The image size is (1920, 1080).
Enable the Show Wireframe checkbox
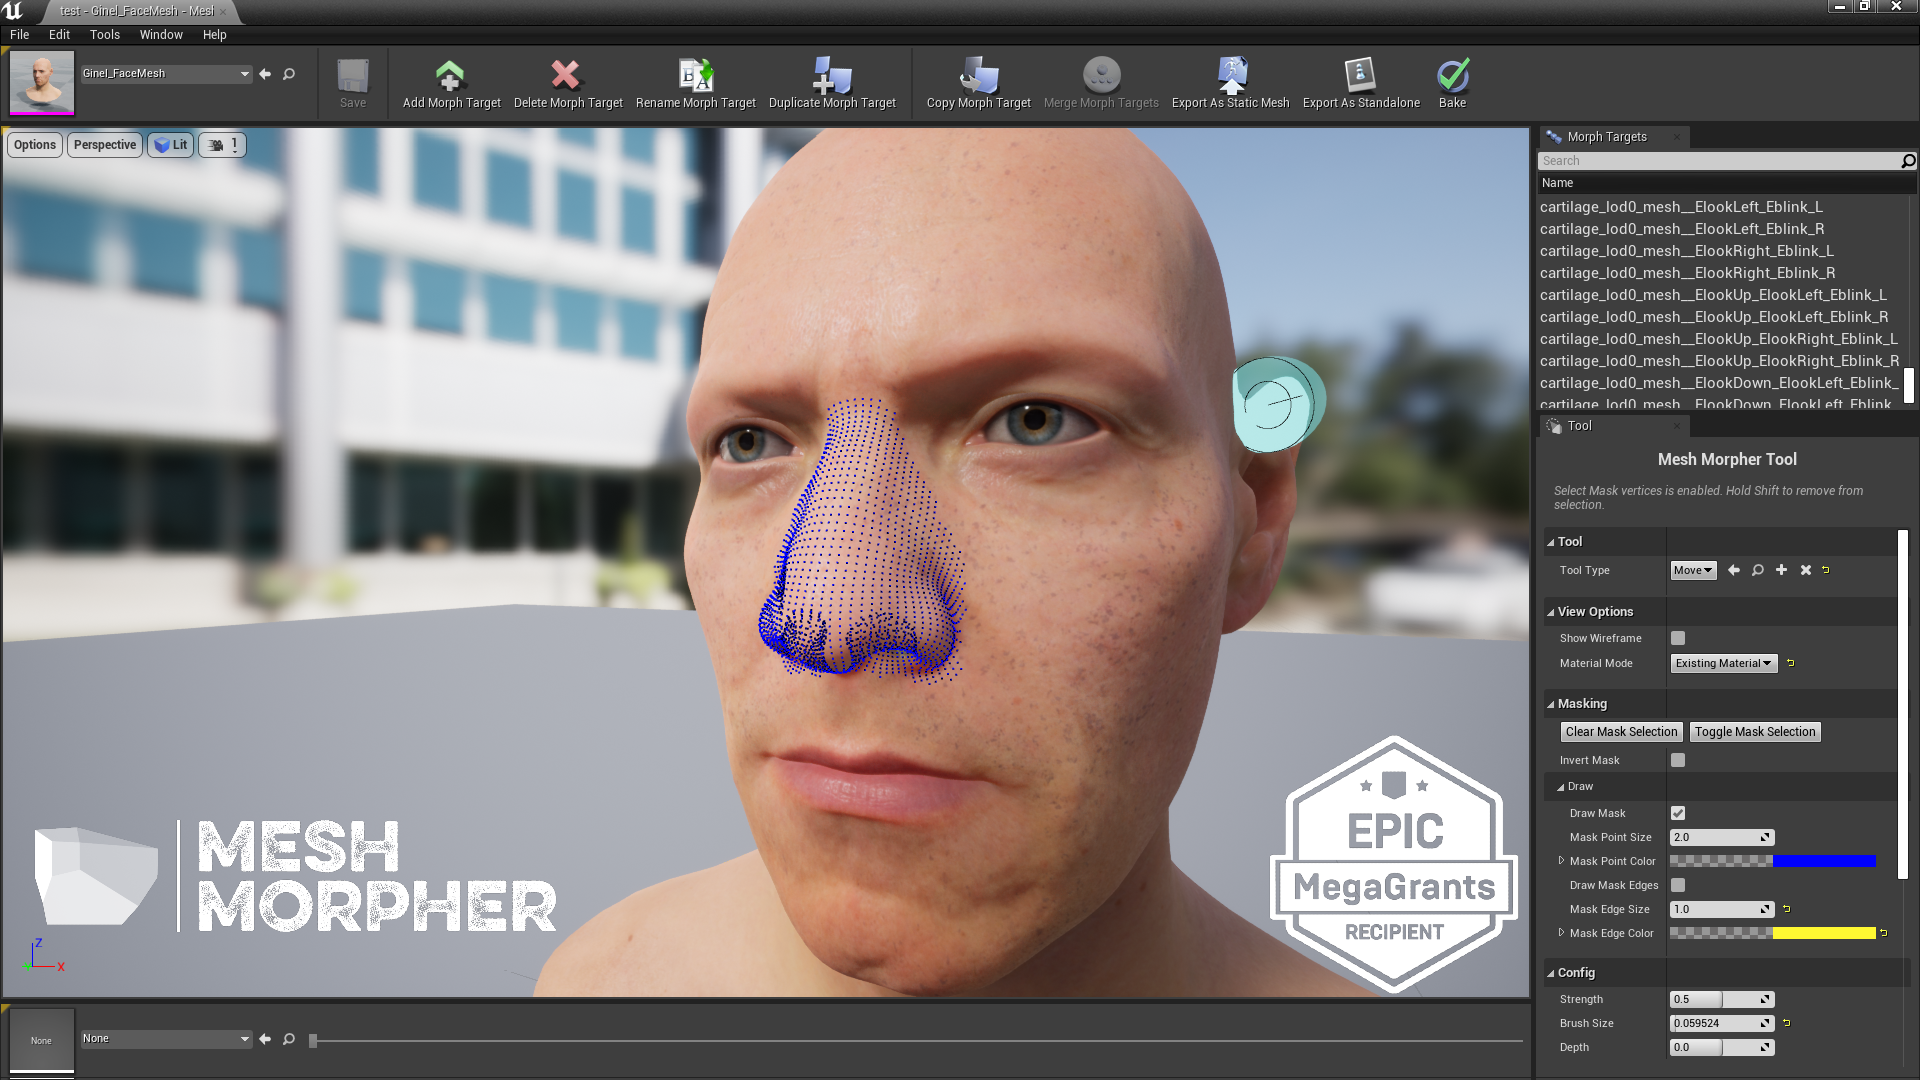1678,638
